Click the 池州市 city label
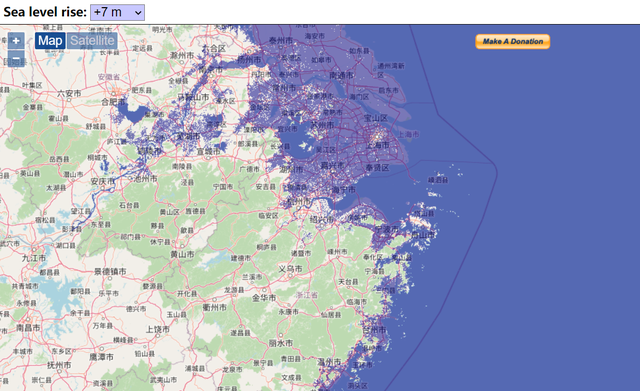Image resolution: width=640 pixels, height=391 pixels. point(146,178)
